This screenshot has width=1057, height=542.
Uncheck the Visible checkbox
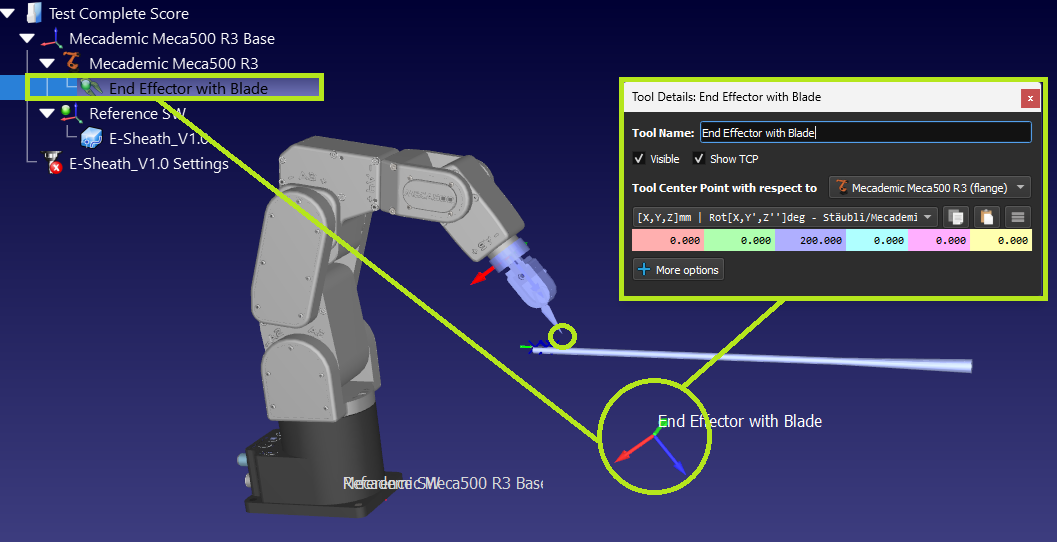[639, 159]
